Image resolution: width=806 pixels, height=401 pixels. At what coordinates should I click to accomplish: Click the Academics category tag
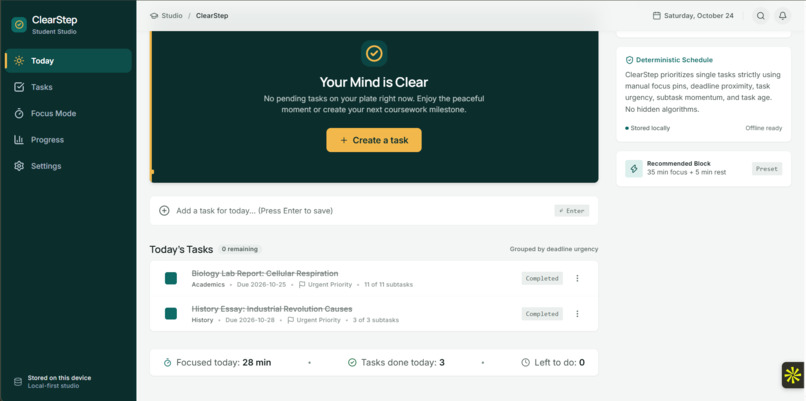click(208, 284)
